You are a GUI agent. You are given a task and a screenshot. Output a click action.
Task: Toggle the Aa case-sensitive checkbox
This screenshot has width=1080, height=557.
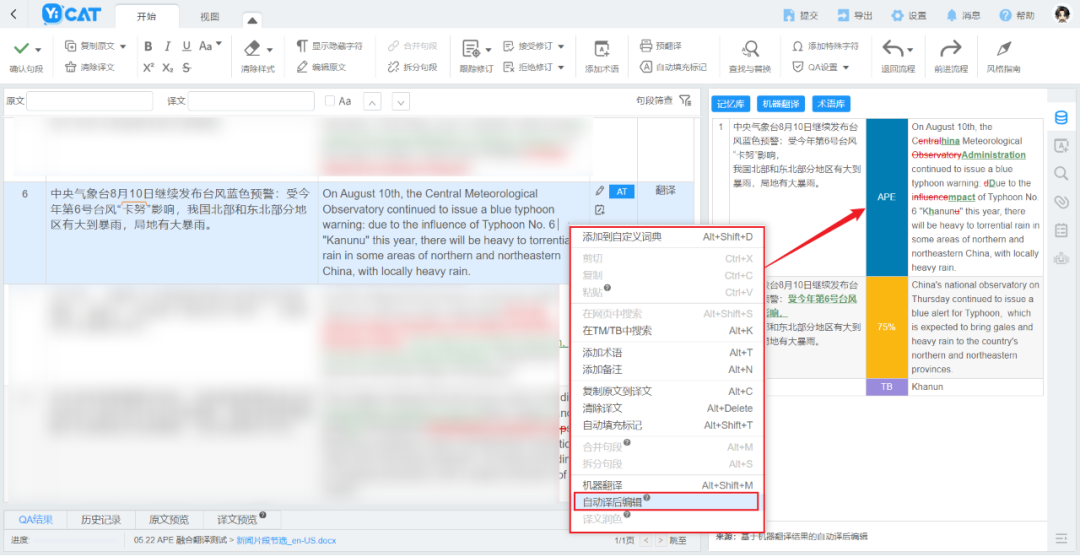coord(330,101)
